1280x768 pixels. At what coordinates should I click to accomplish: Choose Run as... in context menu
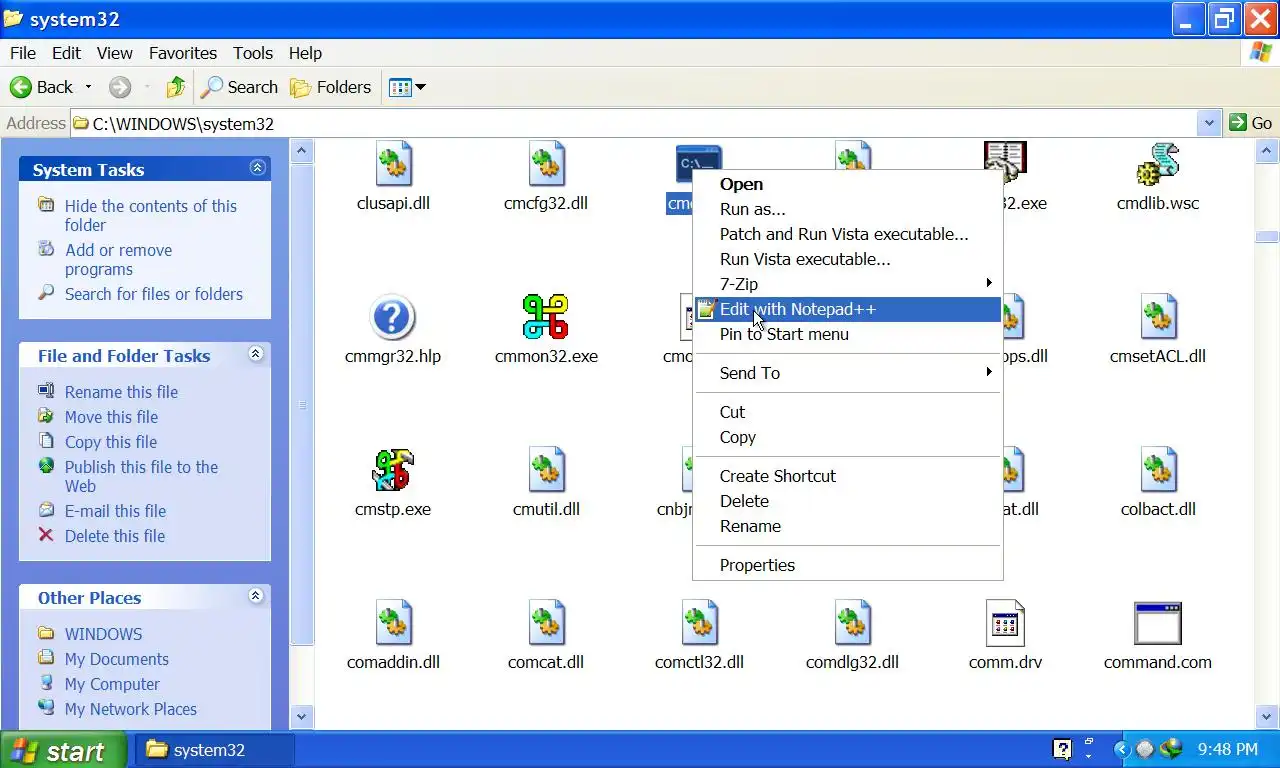pyautogui.click(x=848, y=209)
